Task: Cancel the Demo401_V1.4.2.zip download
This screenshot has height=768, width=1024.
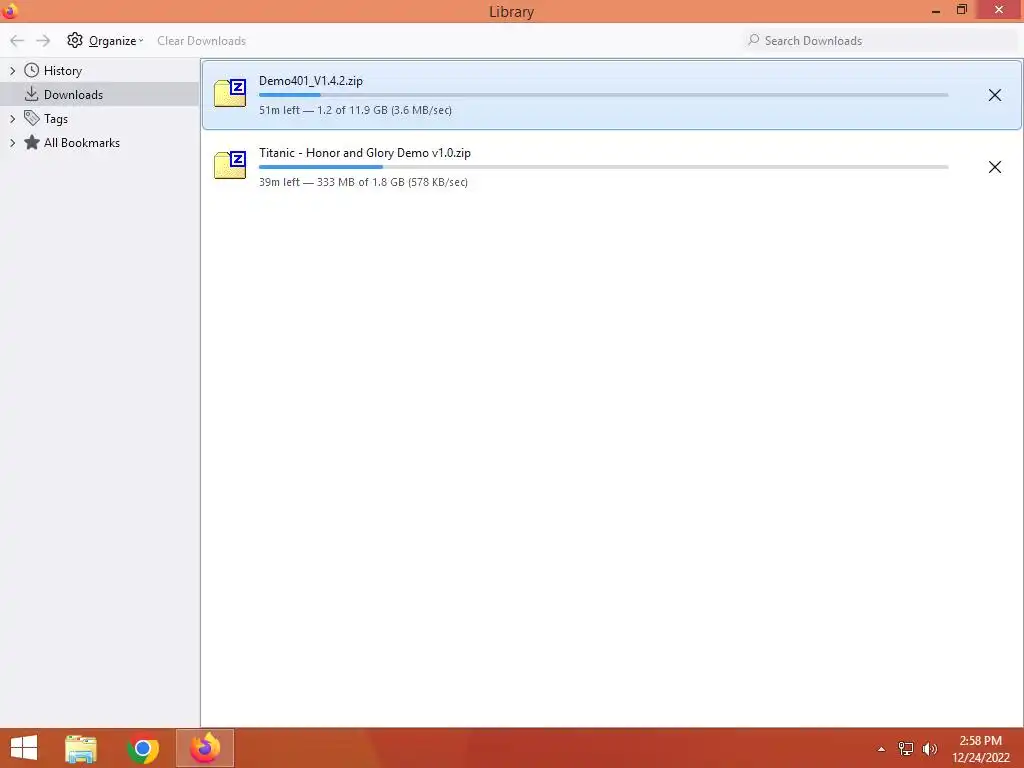Action: (x=995, y=95)
